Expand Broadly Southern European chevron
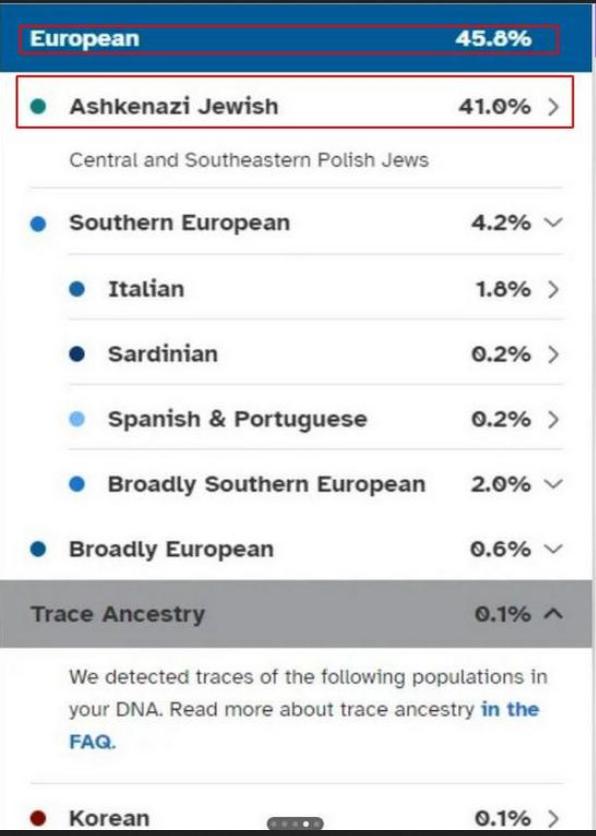This screenshot has width=596, height=836. click(x=554, y=484)
